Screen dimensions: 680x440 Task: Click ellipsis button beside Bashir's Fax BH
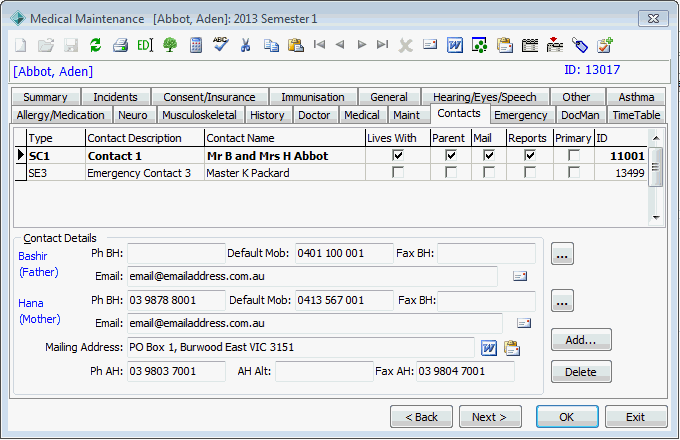(562, 254)
